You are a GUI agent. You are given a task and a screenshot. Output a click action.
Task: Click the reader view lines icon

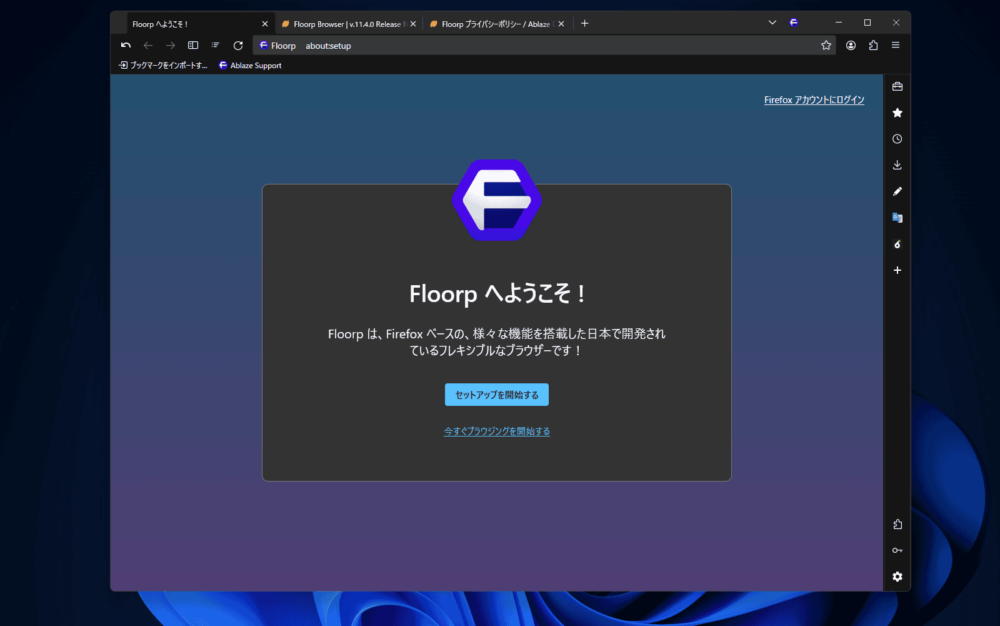[216, 45]
